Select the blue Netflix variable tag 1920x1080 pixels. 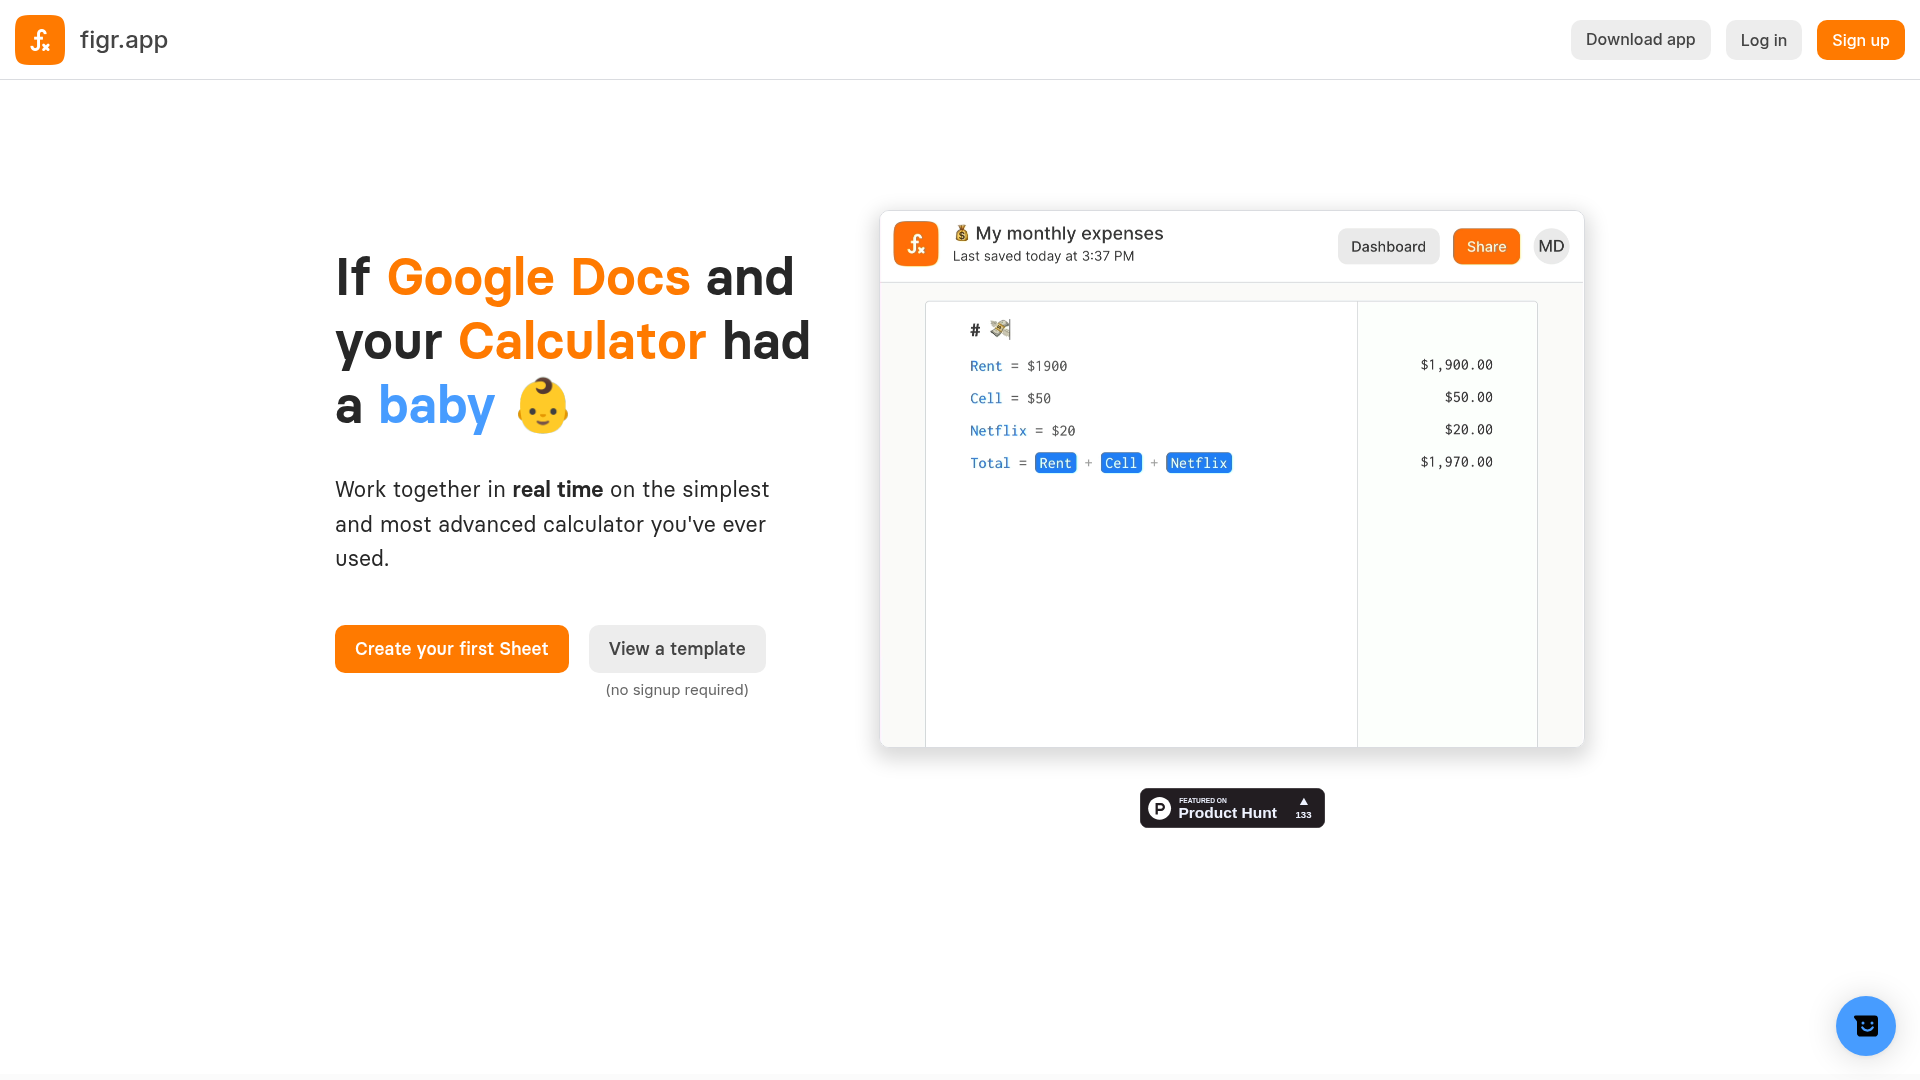pyautogui.click(x=1198, y=463)
